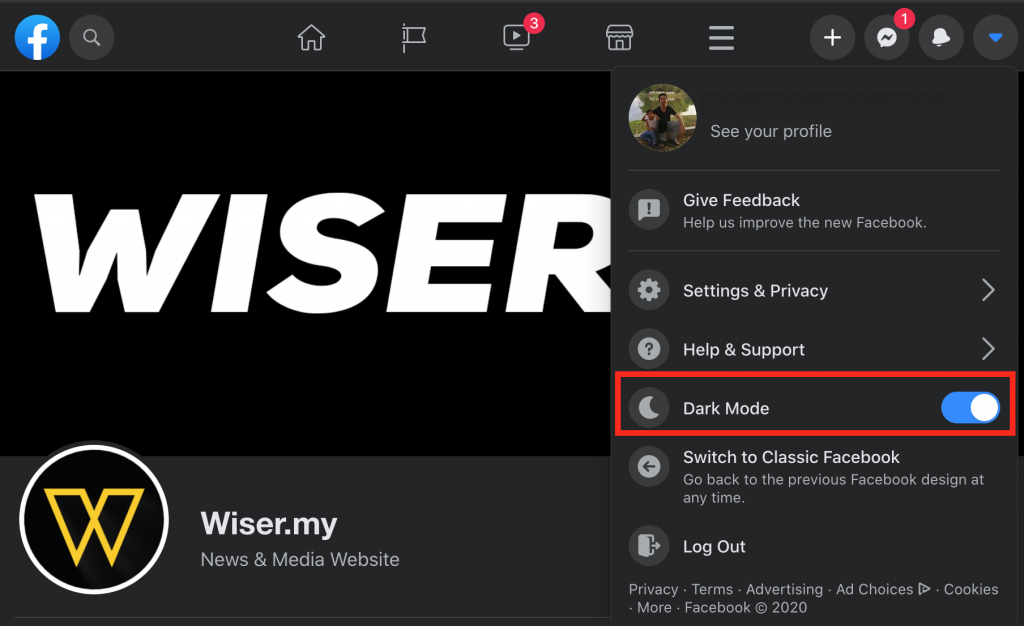The height and width of the screenshot is (626, 1024).
Task: Open the Watch video icon
Action: pyautogui.click(x=517, y=38)
